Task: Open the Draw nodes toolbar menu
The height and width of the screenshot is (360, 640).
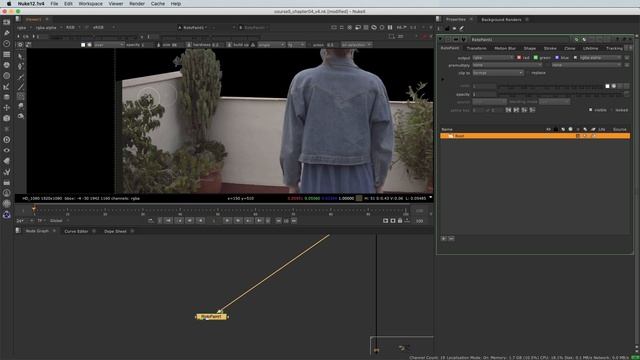Action: point(7,33)
